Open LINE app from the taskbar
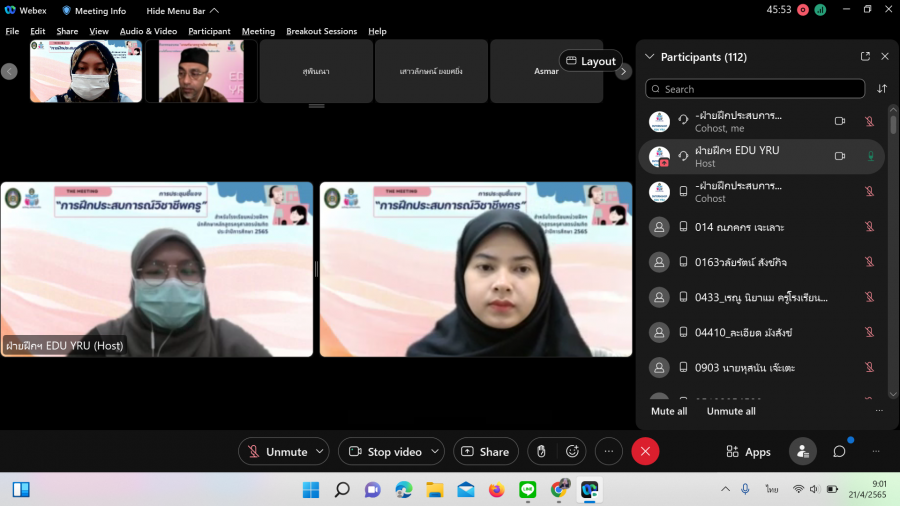This screenshot has height=506, width=900. coord(528,489)
